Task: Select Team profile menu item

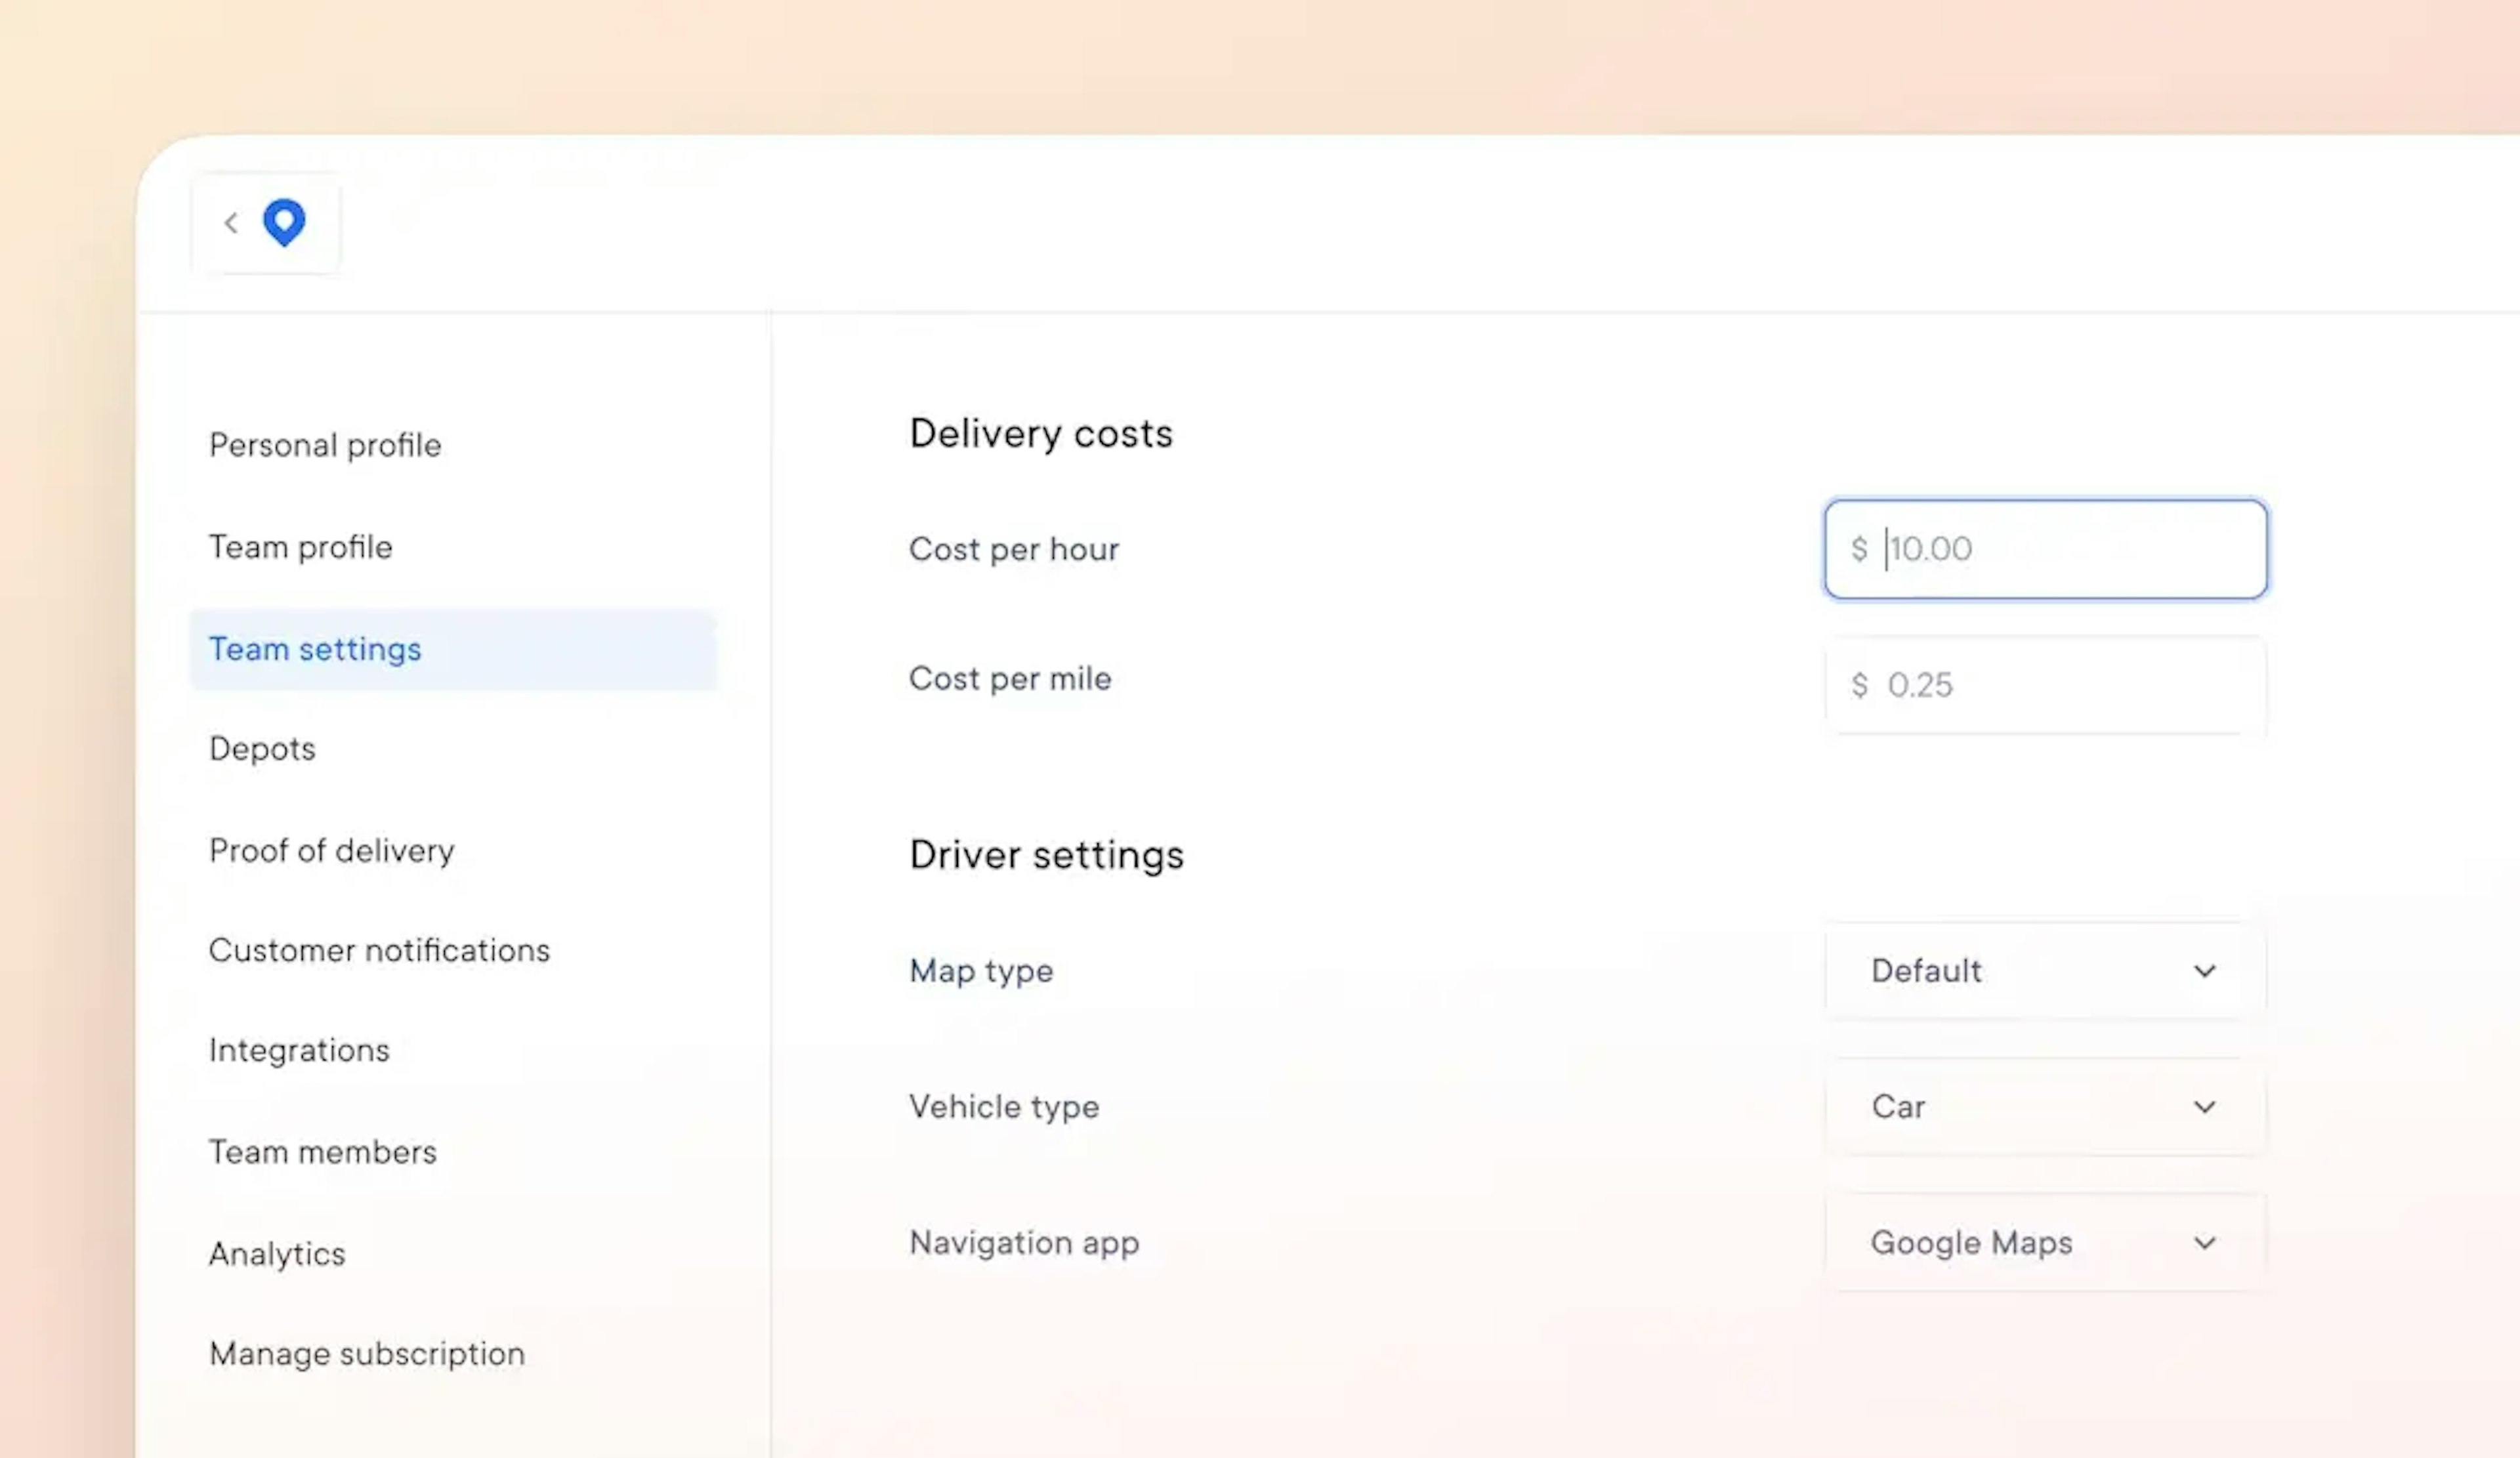Action: (302, 547)
